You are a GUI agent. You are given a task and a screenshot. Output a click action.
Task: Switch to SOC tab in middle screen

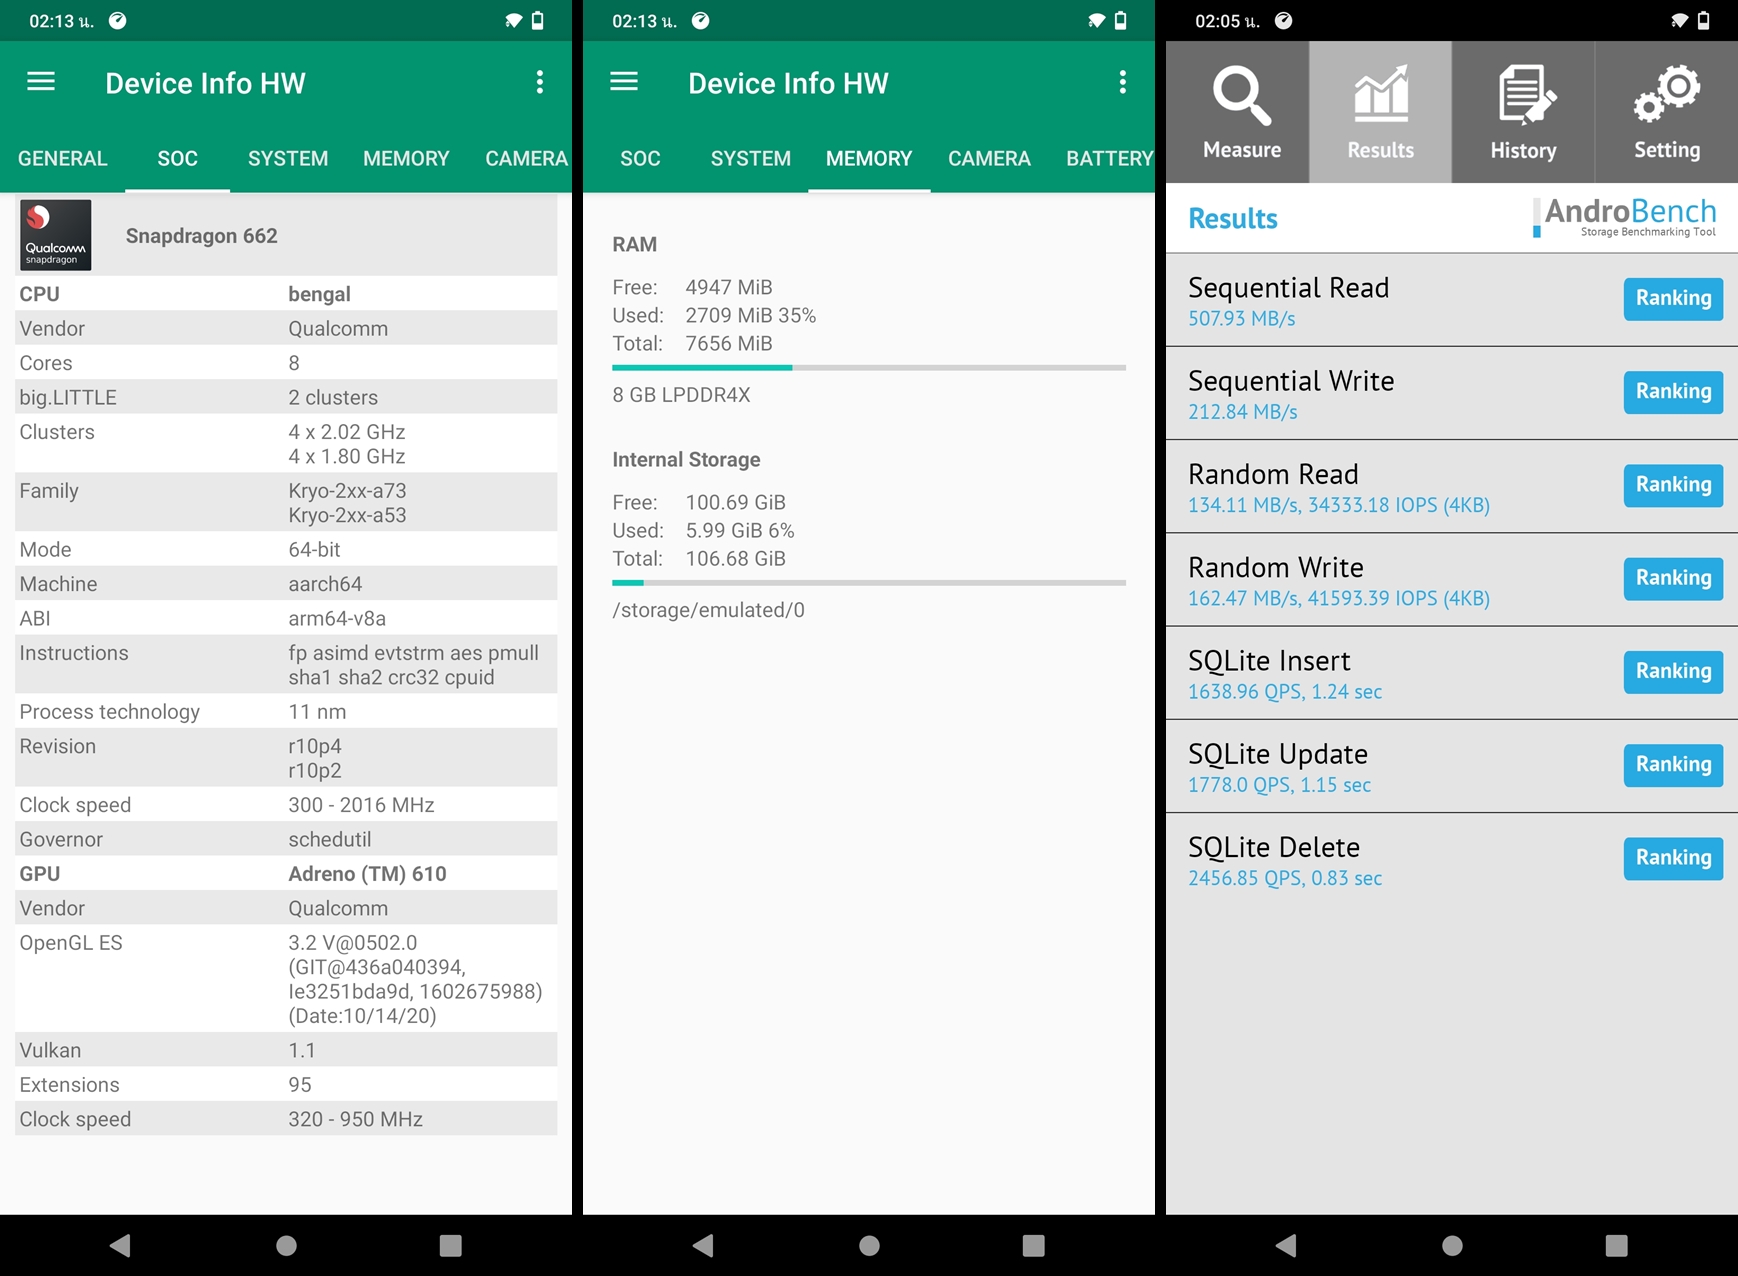[x=640, y=158]
